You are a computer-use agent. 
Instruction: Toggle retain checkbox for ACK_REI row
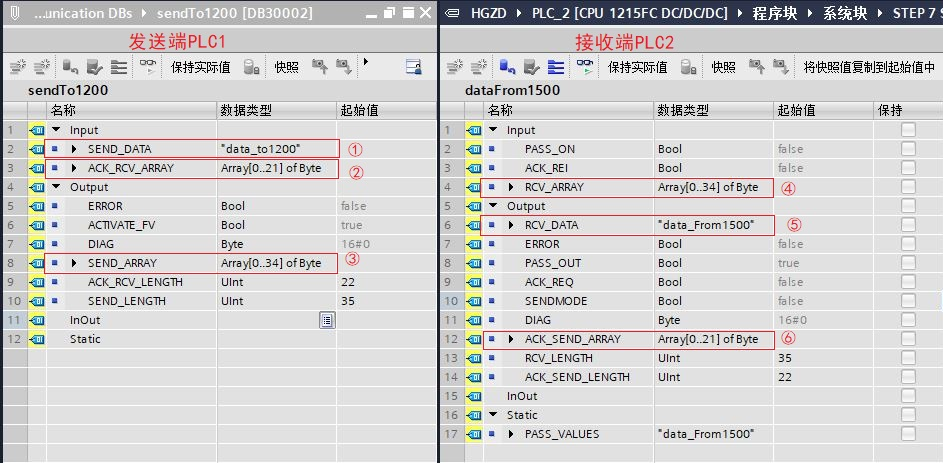(x=908, y=168)
